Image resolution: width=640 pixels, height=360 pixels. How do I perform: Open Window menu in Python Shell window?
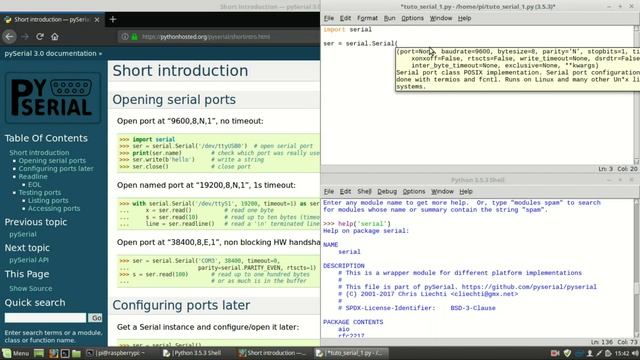tap(442, 191)
